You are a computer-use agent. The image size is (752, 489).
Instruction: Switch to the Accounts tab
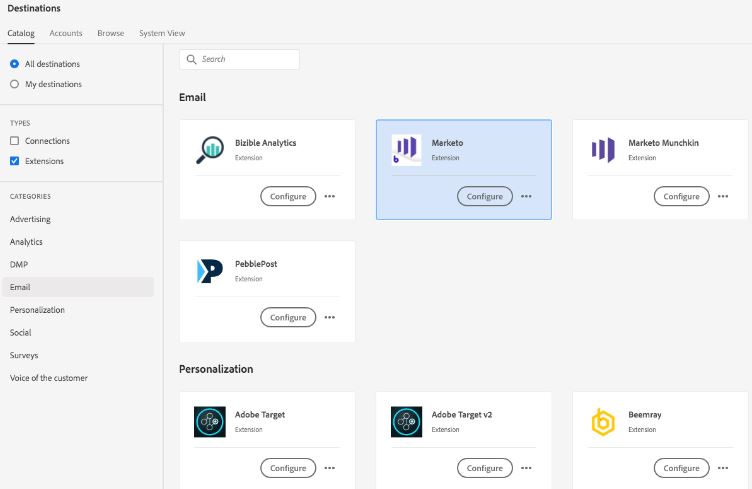[66, 33]
